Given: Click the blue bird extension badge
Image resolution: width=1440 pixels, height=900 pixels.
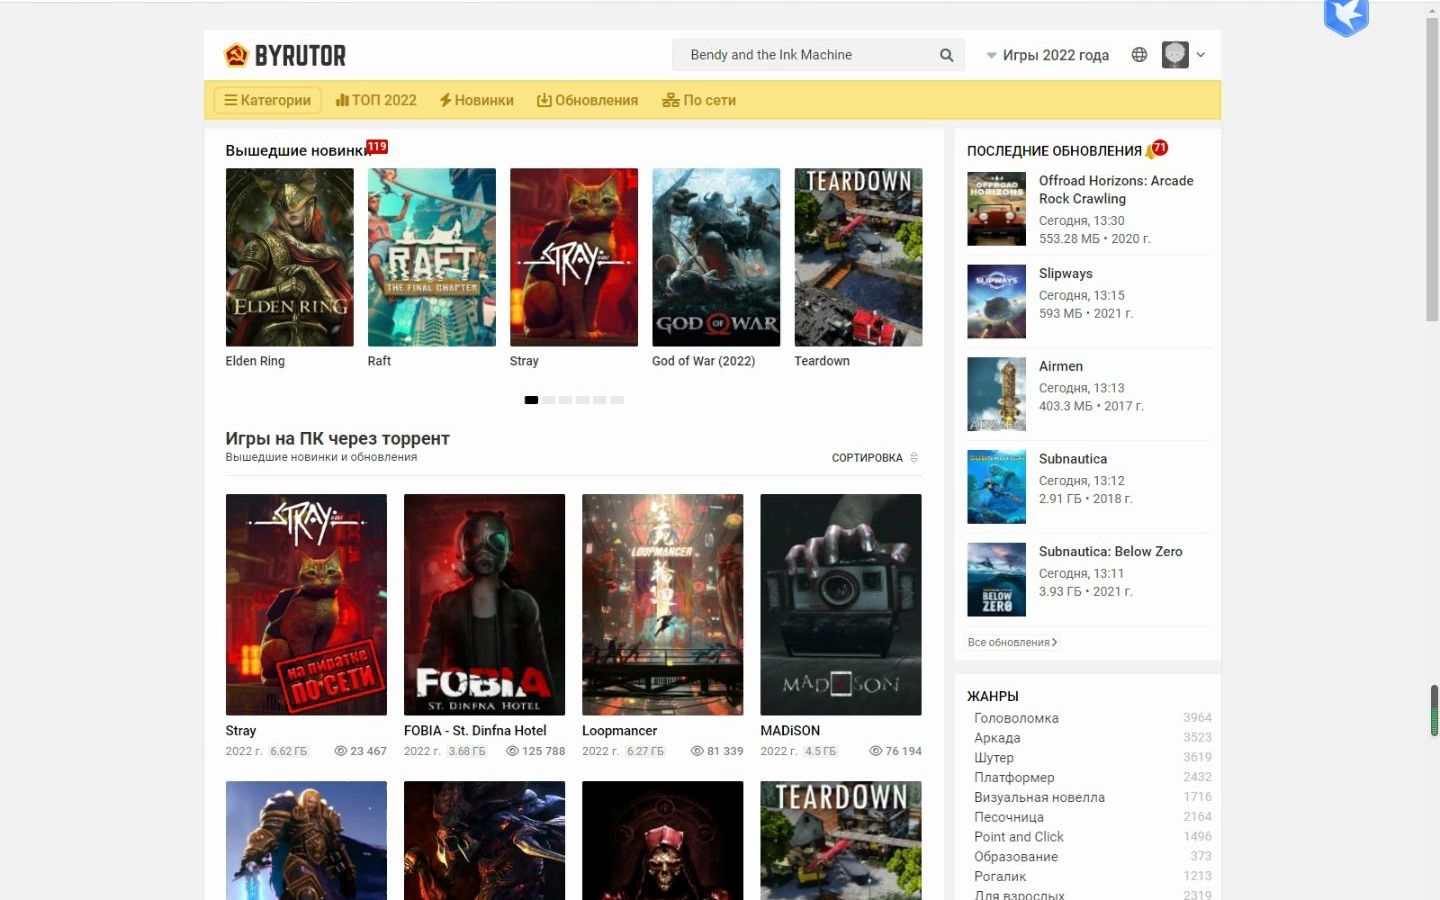Looking at the screenshot, I should [x=1346, y=17].
